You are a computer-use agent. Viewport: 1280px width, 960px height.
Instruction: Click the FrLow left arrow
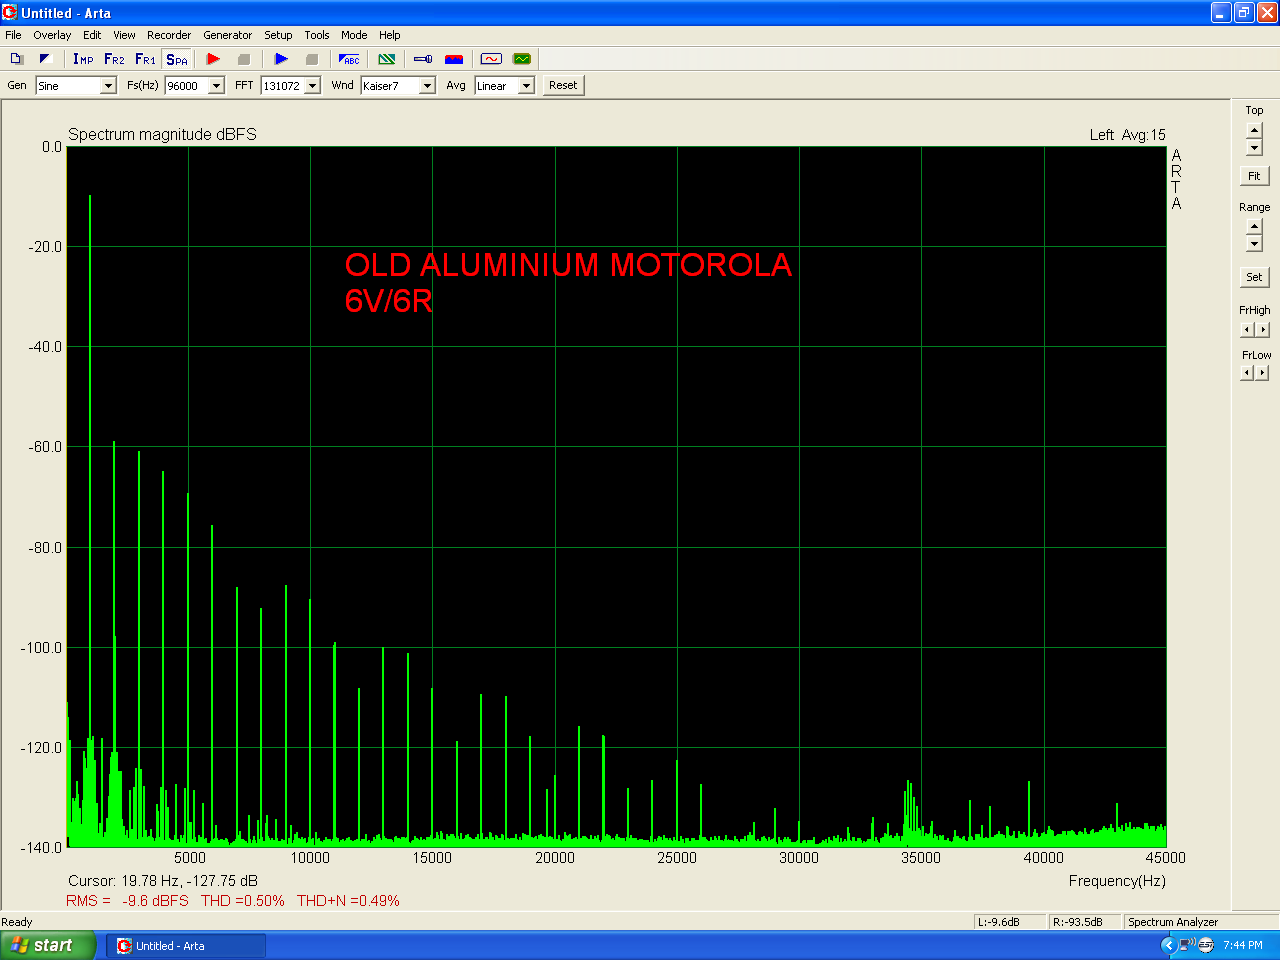click(x=1247, y=373)
